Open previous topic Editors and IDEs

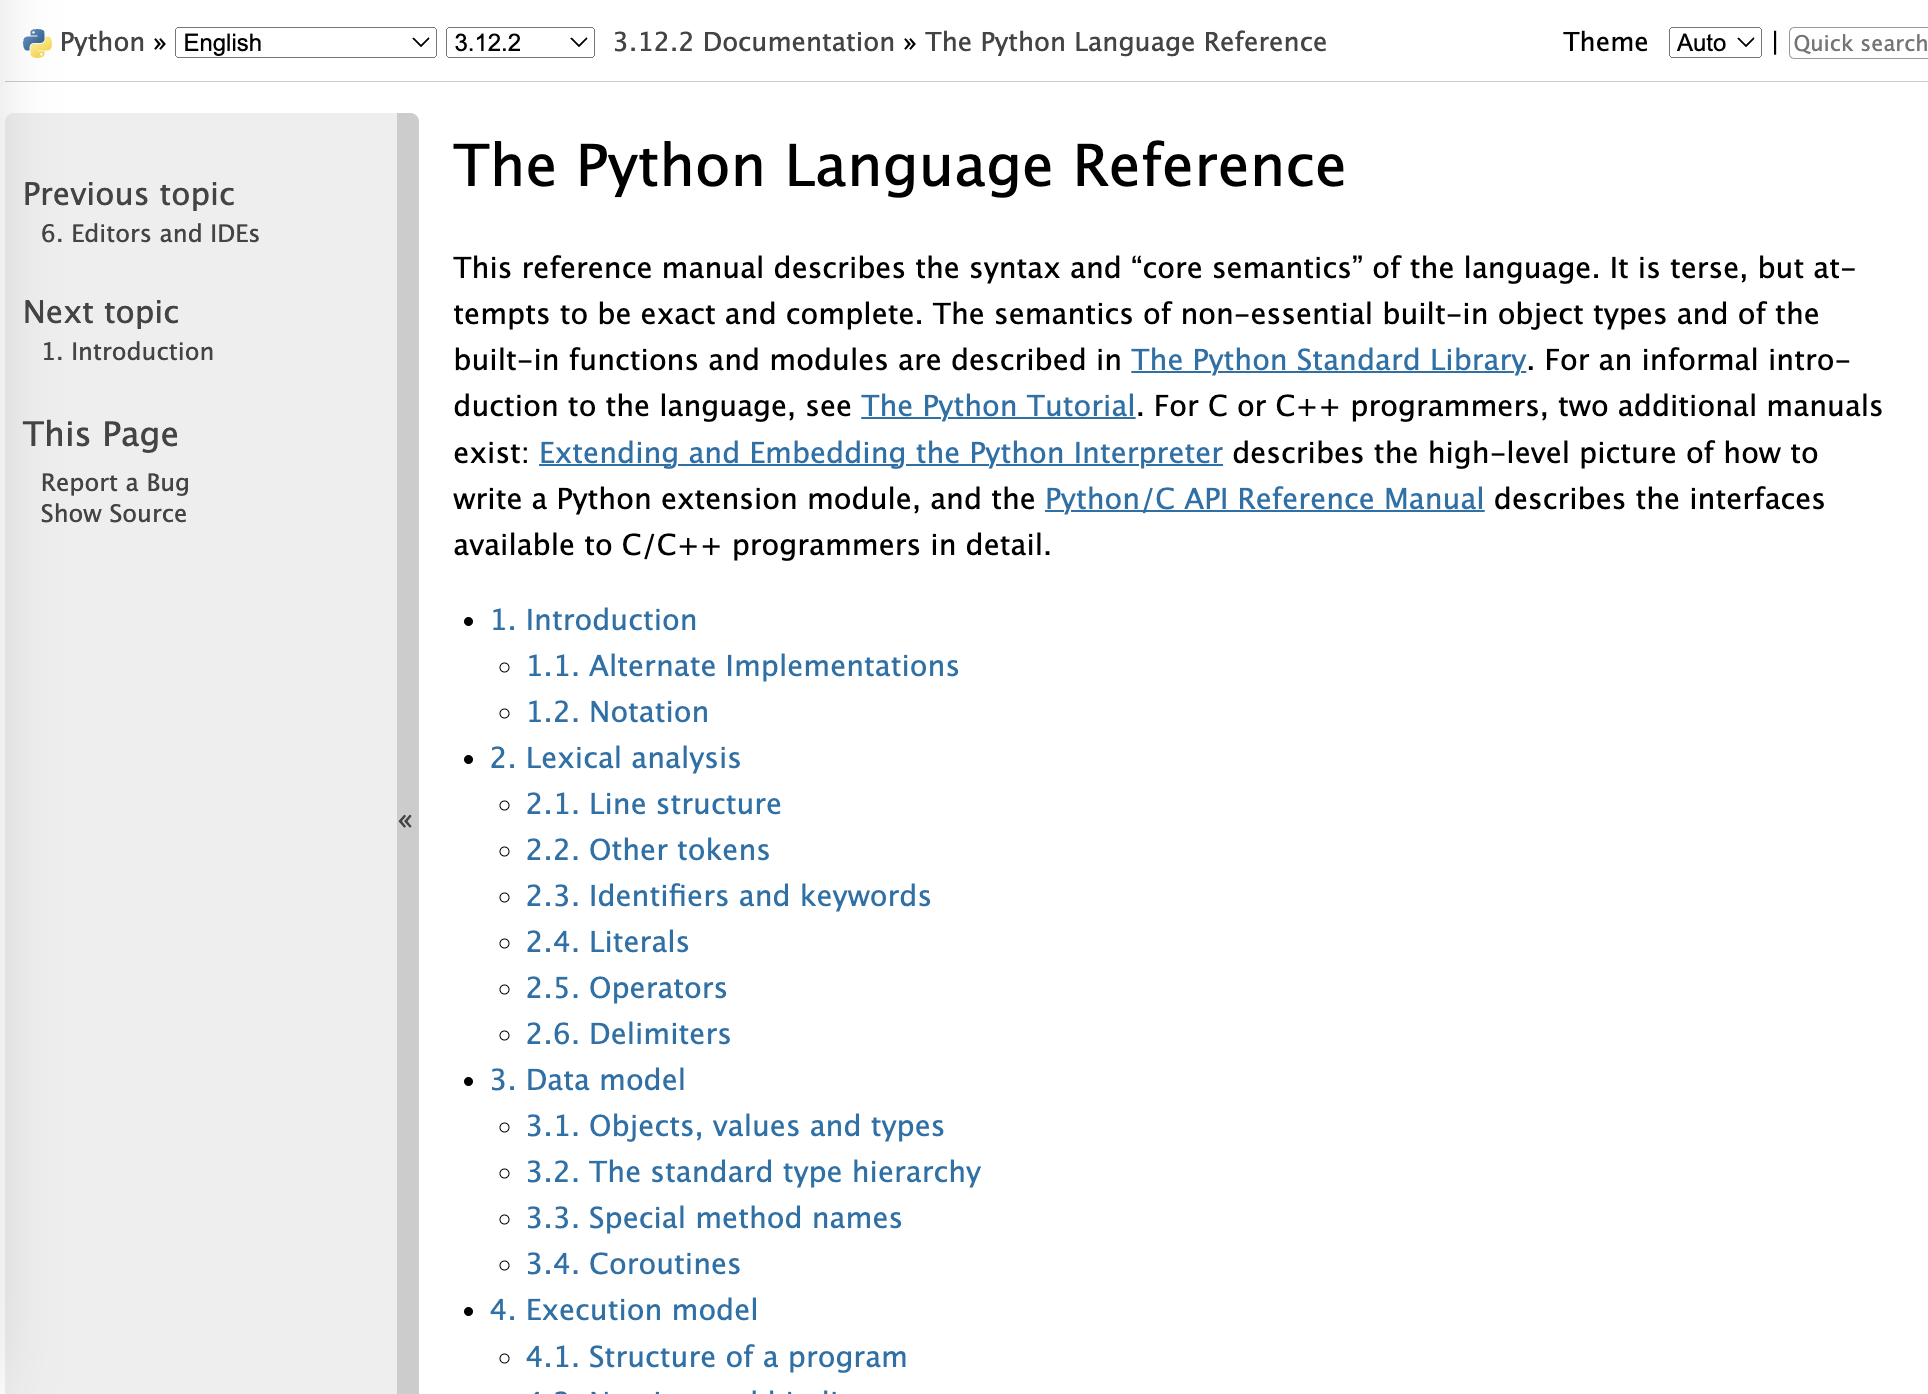(150, 233)
